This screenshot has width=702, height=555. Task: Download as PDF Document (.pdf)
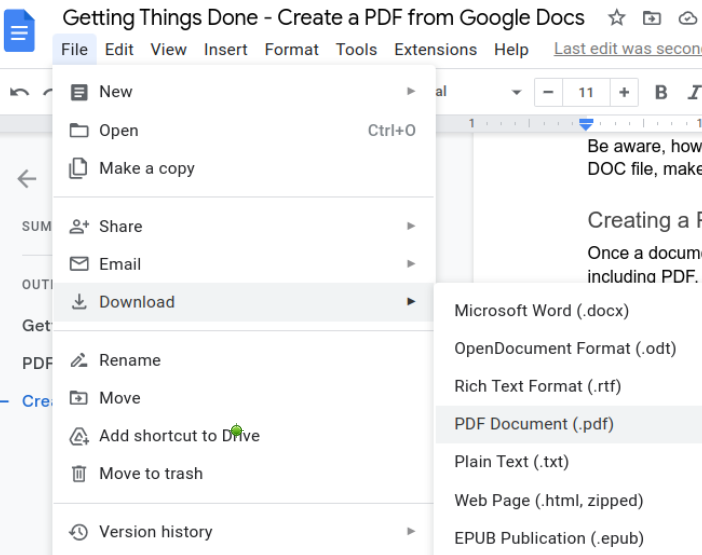click(569, 424)
